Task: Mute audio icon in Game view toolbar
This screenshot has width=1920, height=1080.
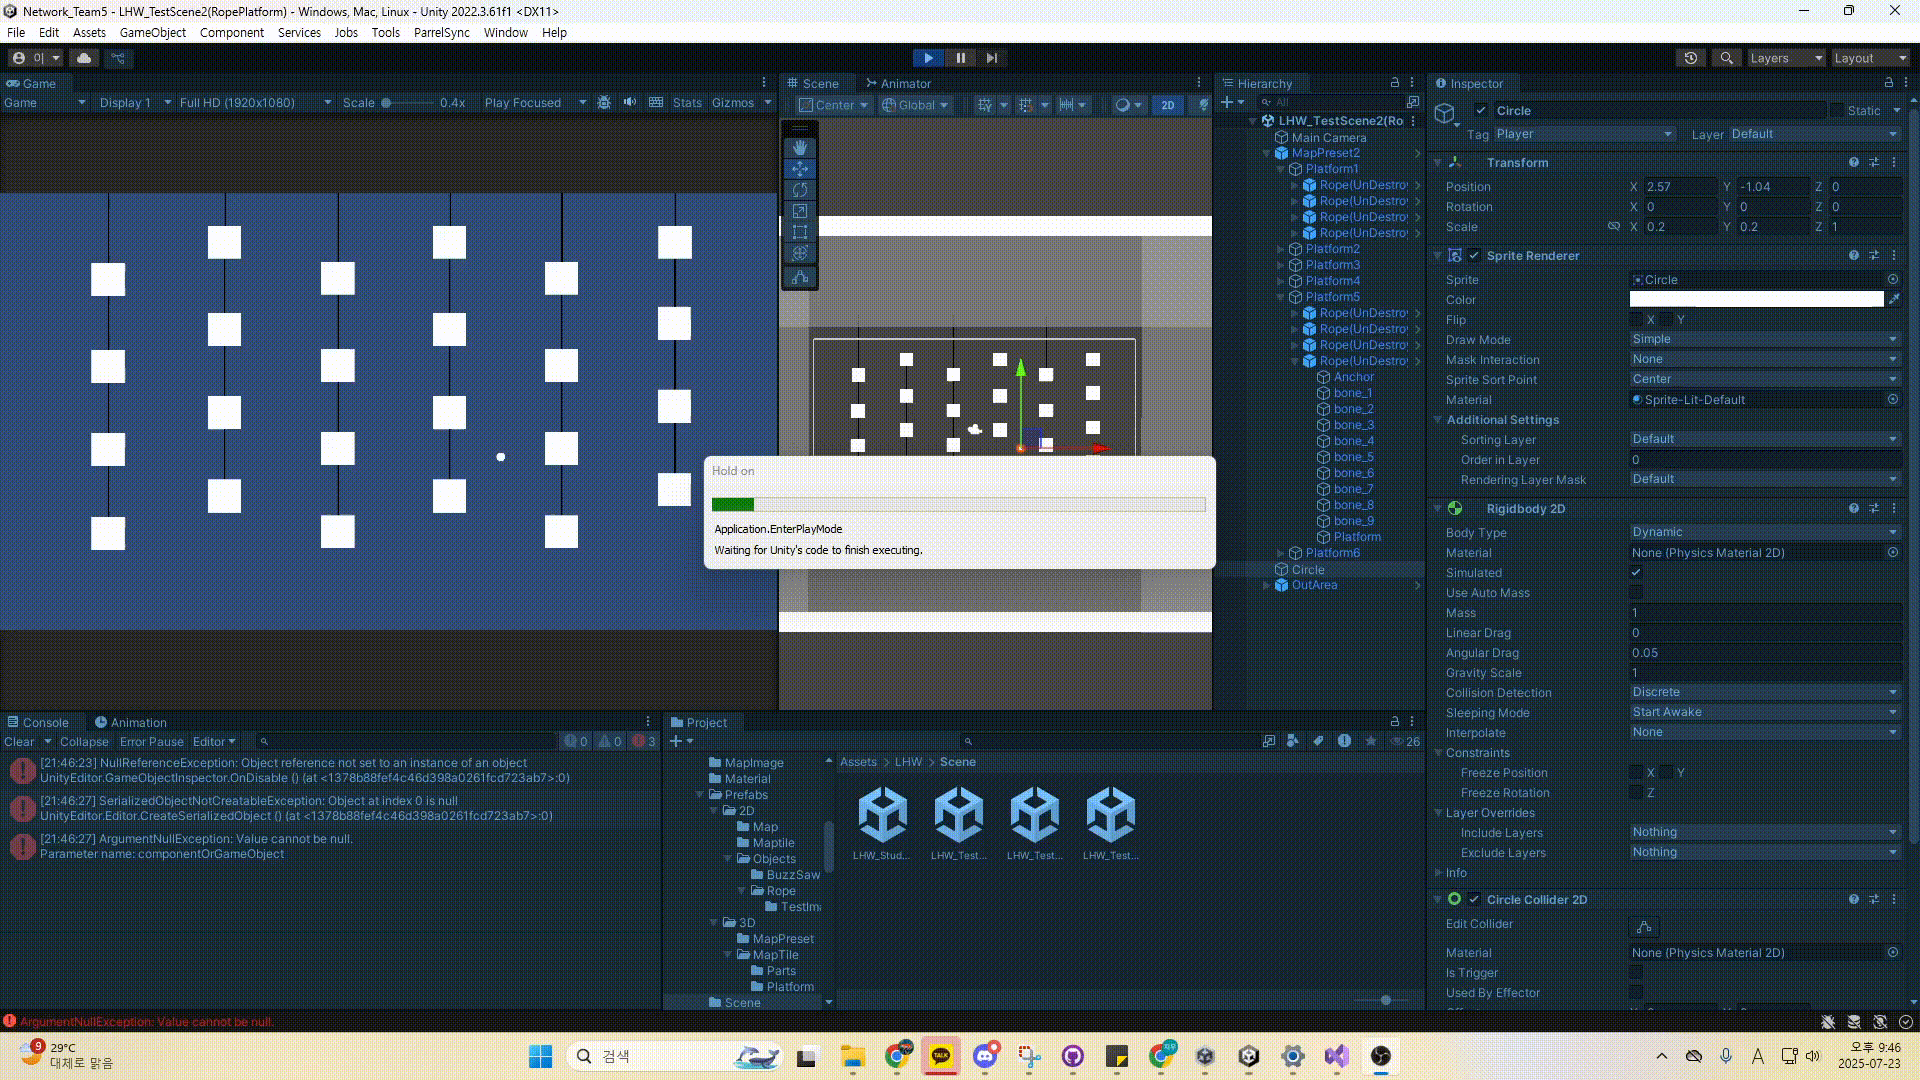Action: pos(630,102)
